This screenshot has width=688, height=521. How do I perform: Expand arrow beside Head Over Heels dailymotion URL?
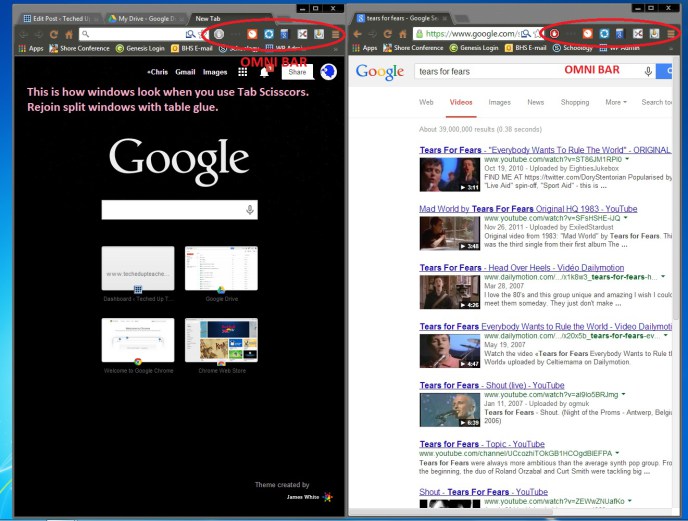click(663, 277)
